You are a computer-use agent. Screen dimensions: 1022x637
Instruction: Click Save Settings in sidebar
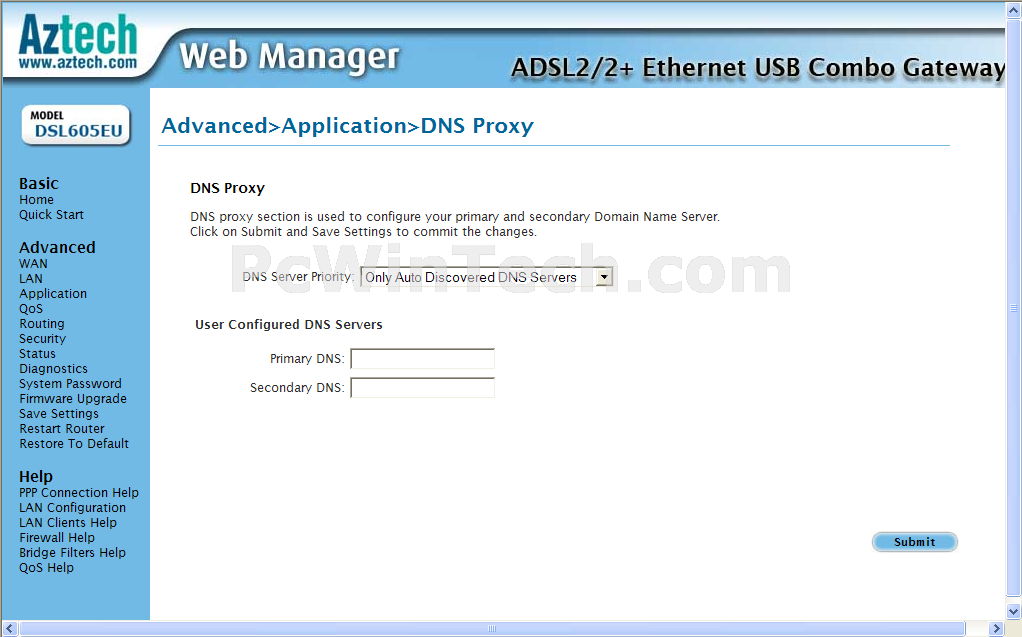(59, 413)
